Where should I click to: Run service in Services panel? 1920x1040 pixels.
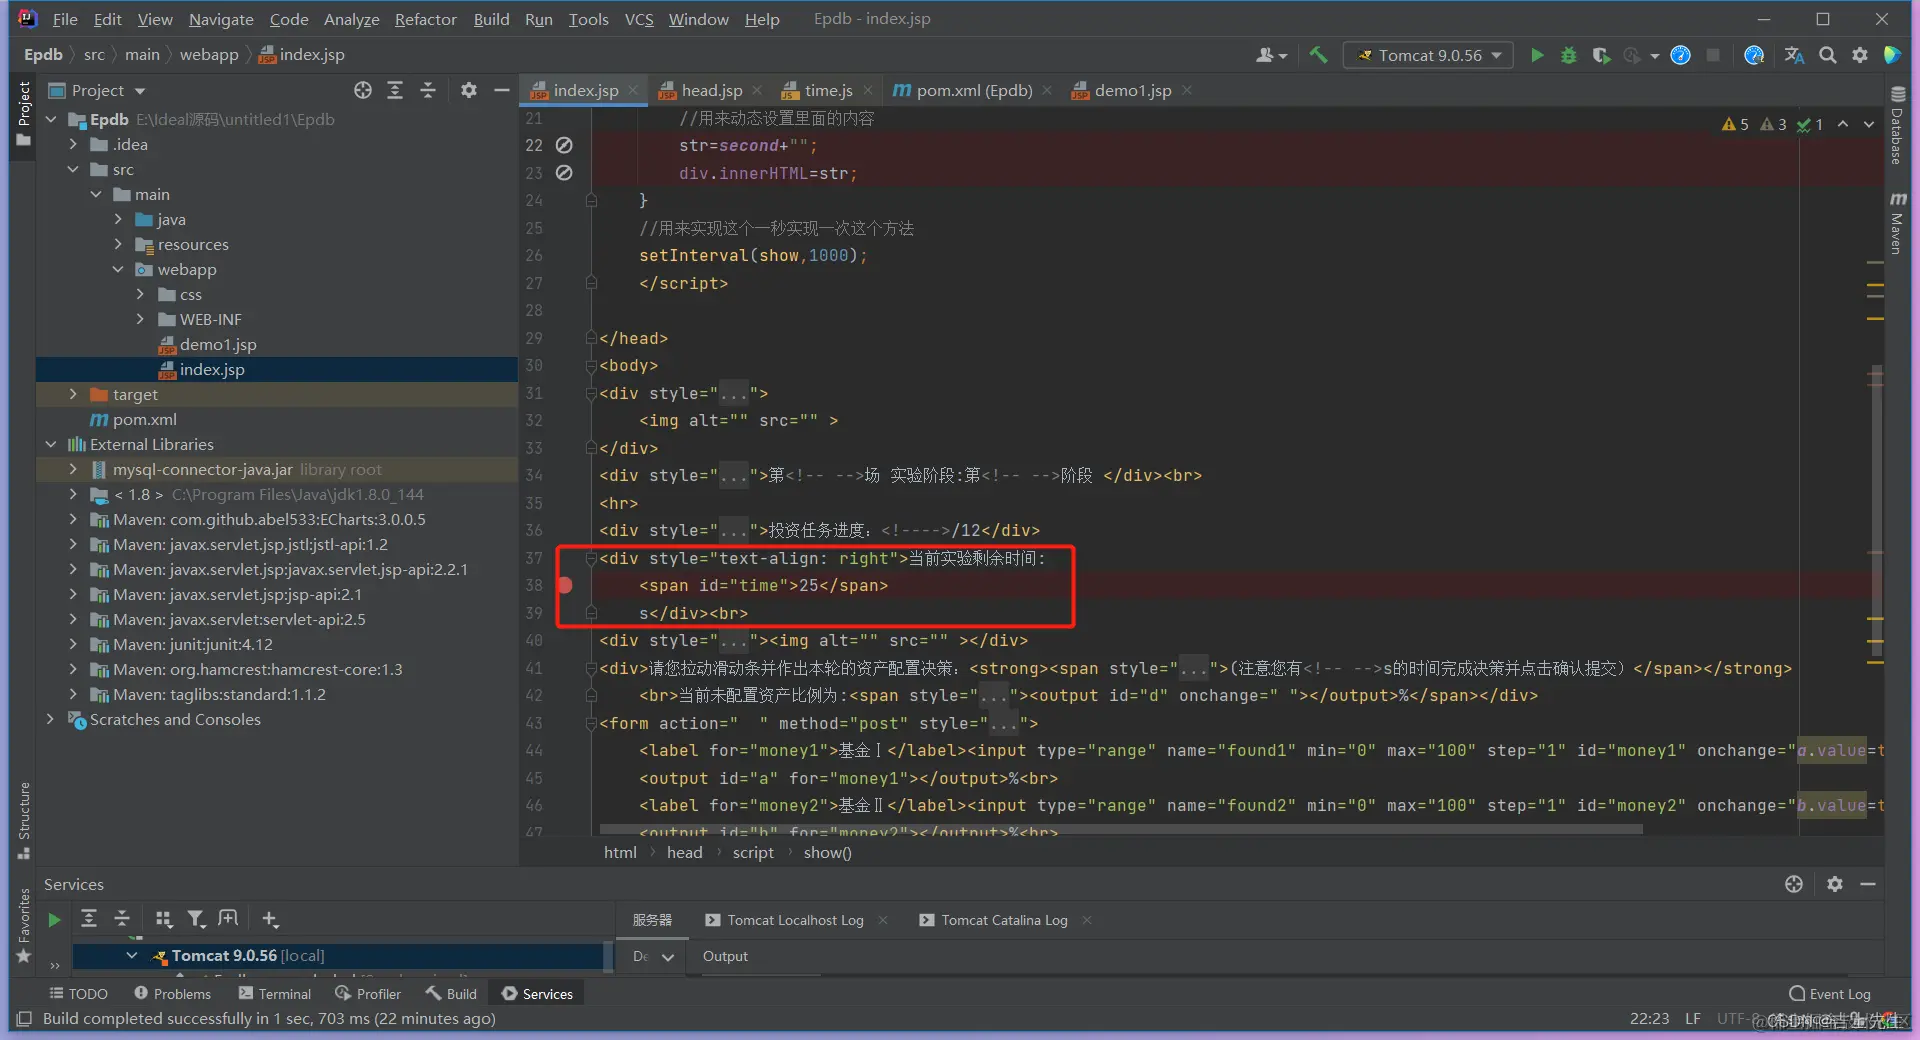tap(54, 919)
